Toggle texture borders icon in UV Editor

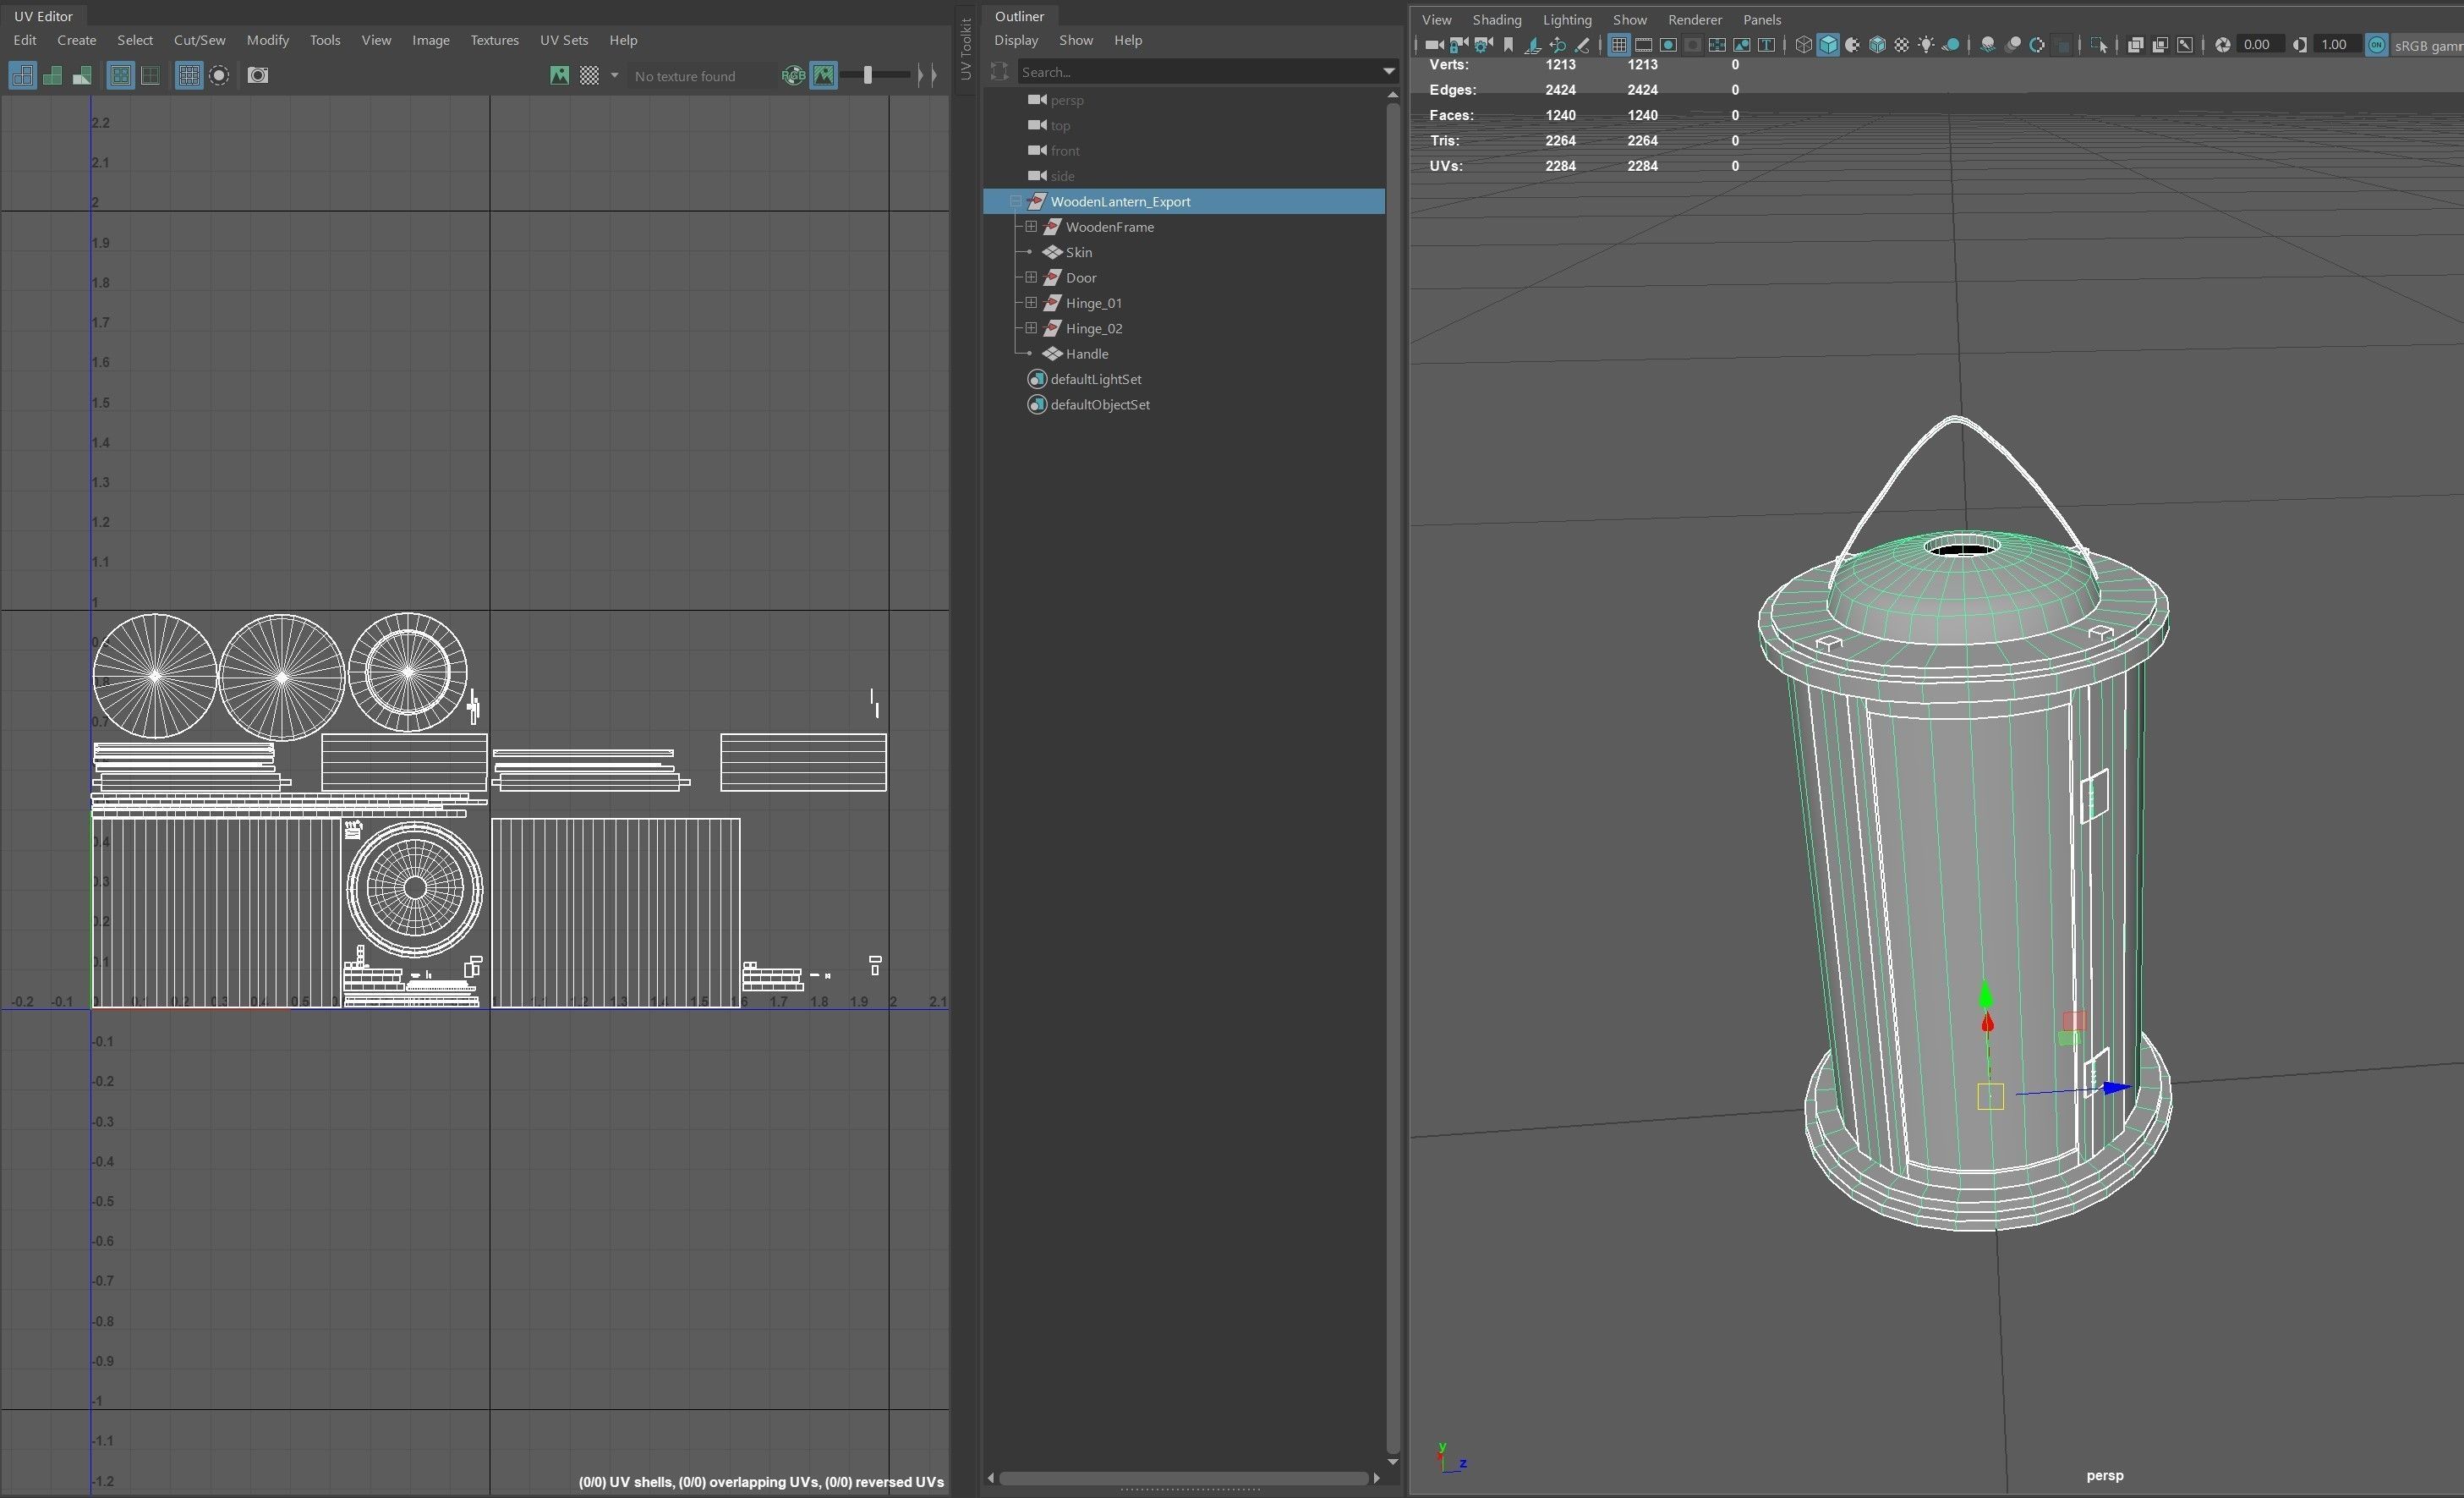(120, 75)
